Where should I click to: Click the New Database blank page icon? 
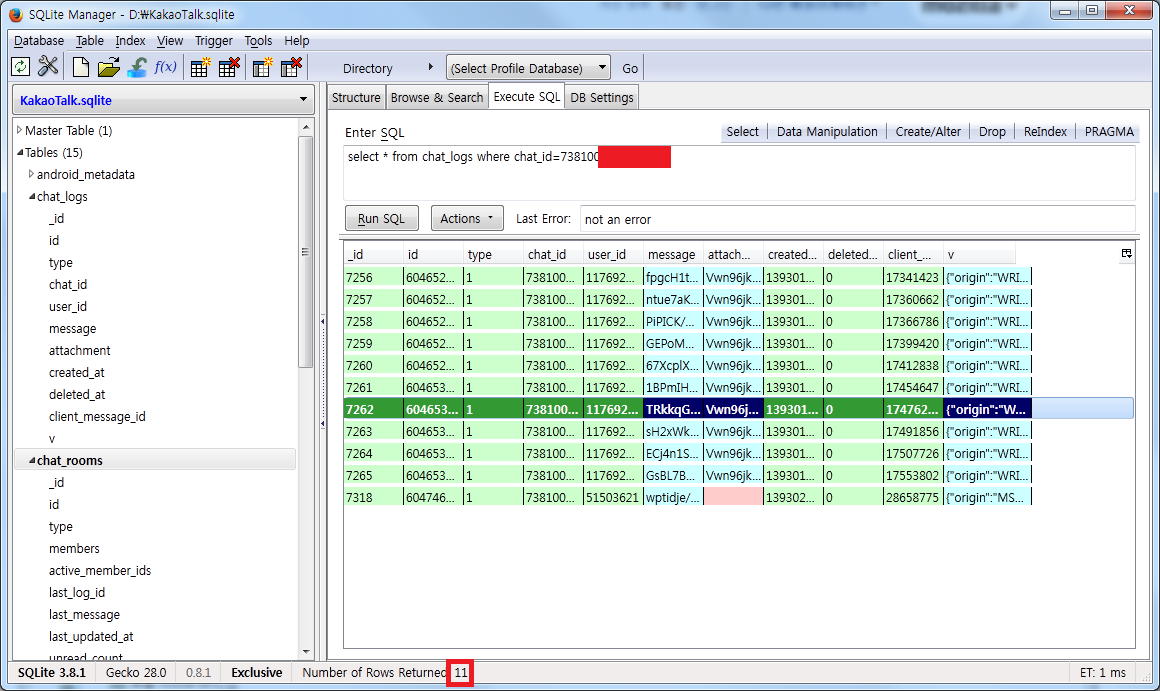point(81,67)
